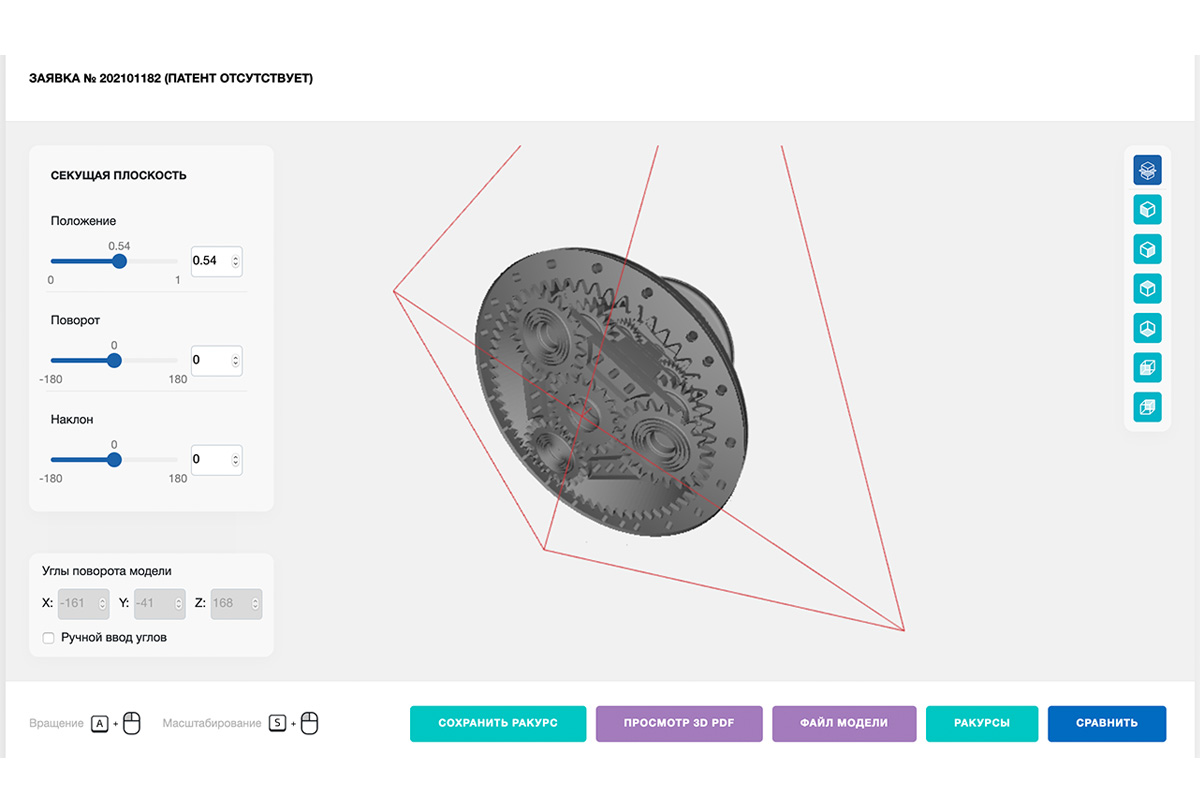The image size is (1200, 800).
Task: Click the X angle field showing -161
Action: coord(83,603)
